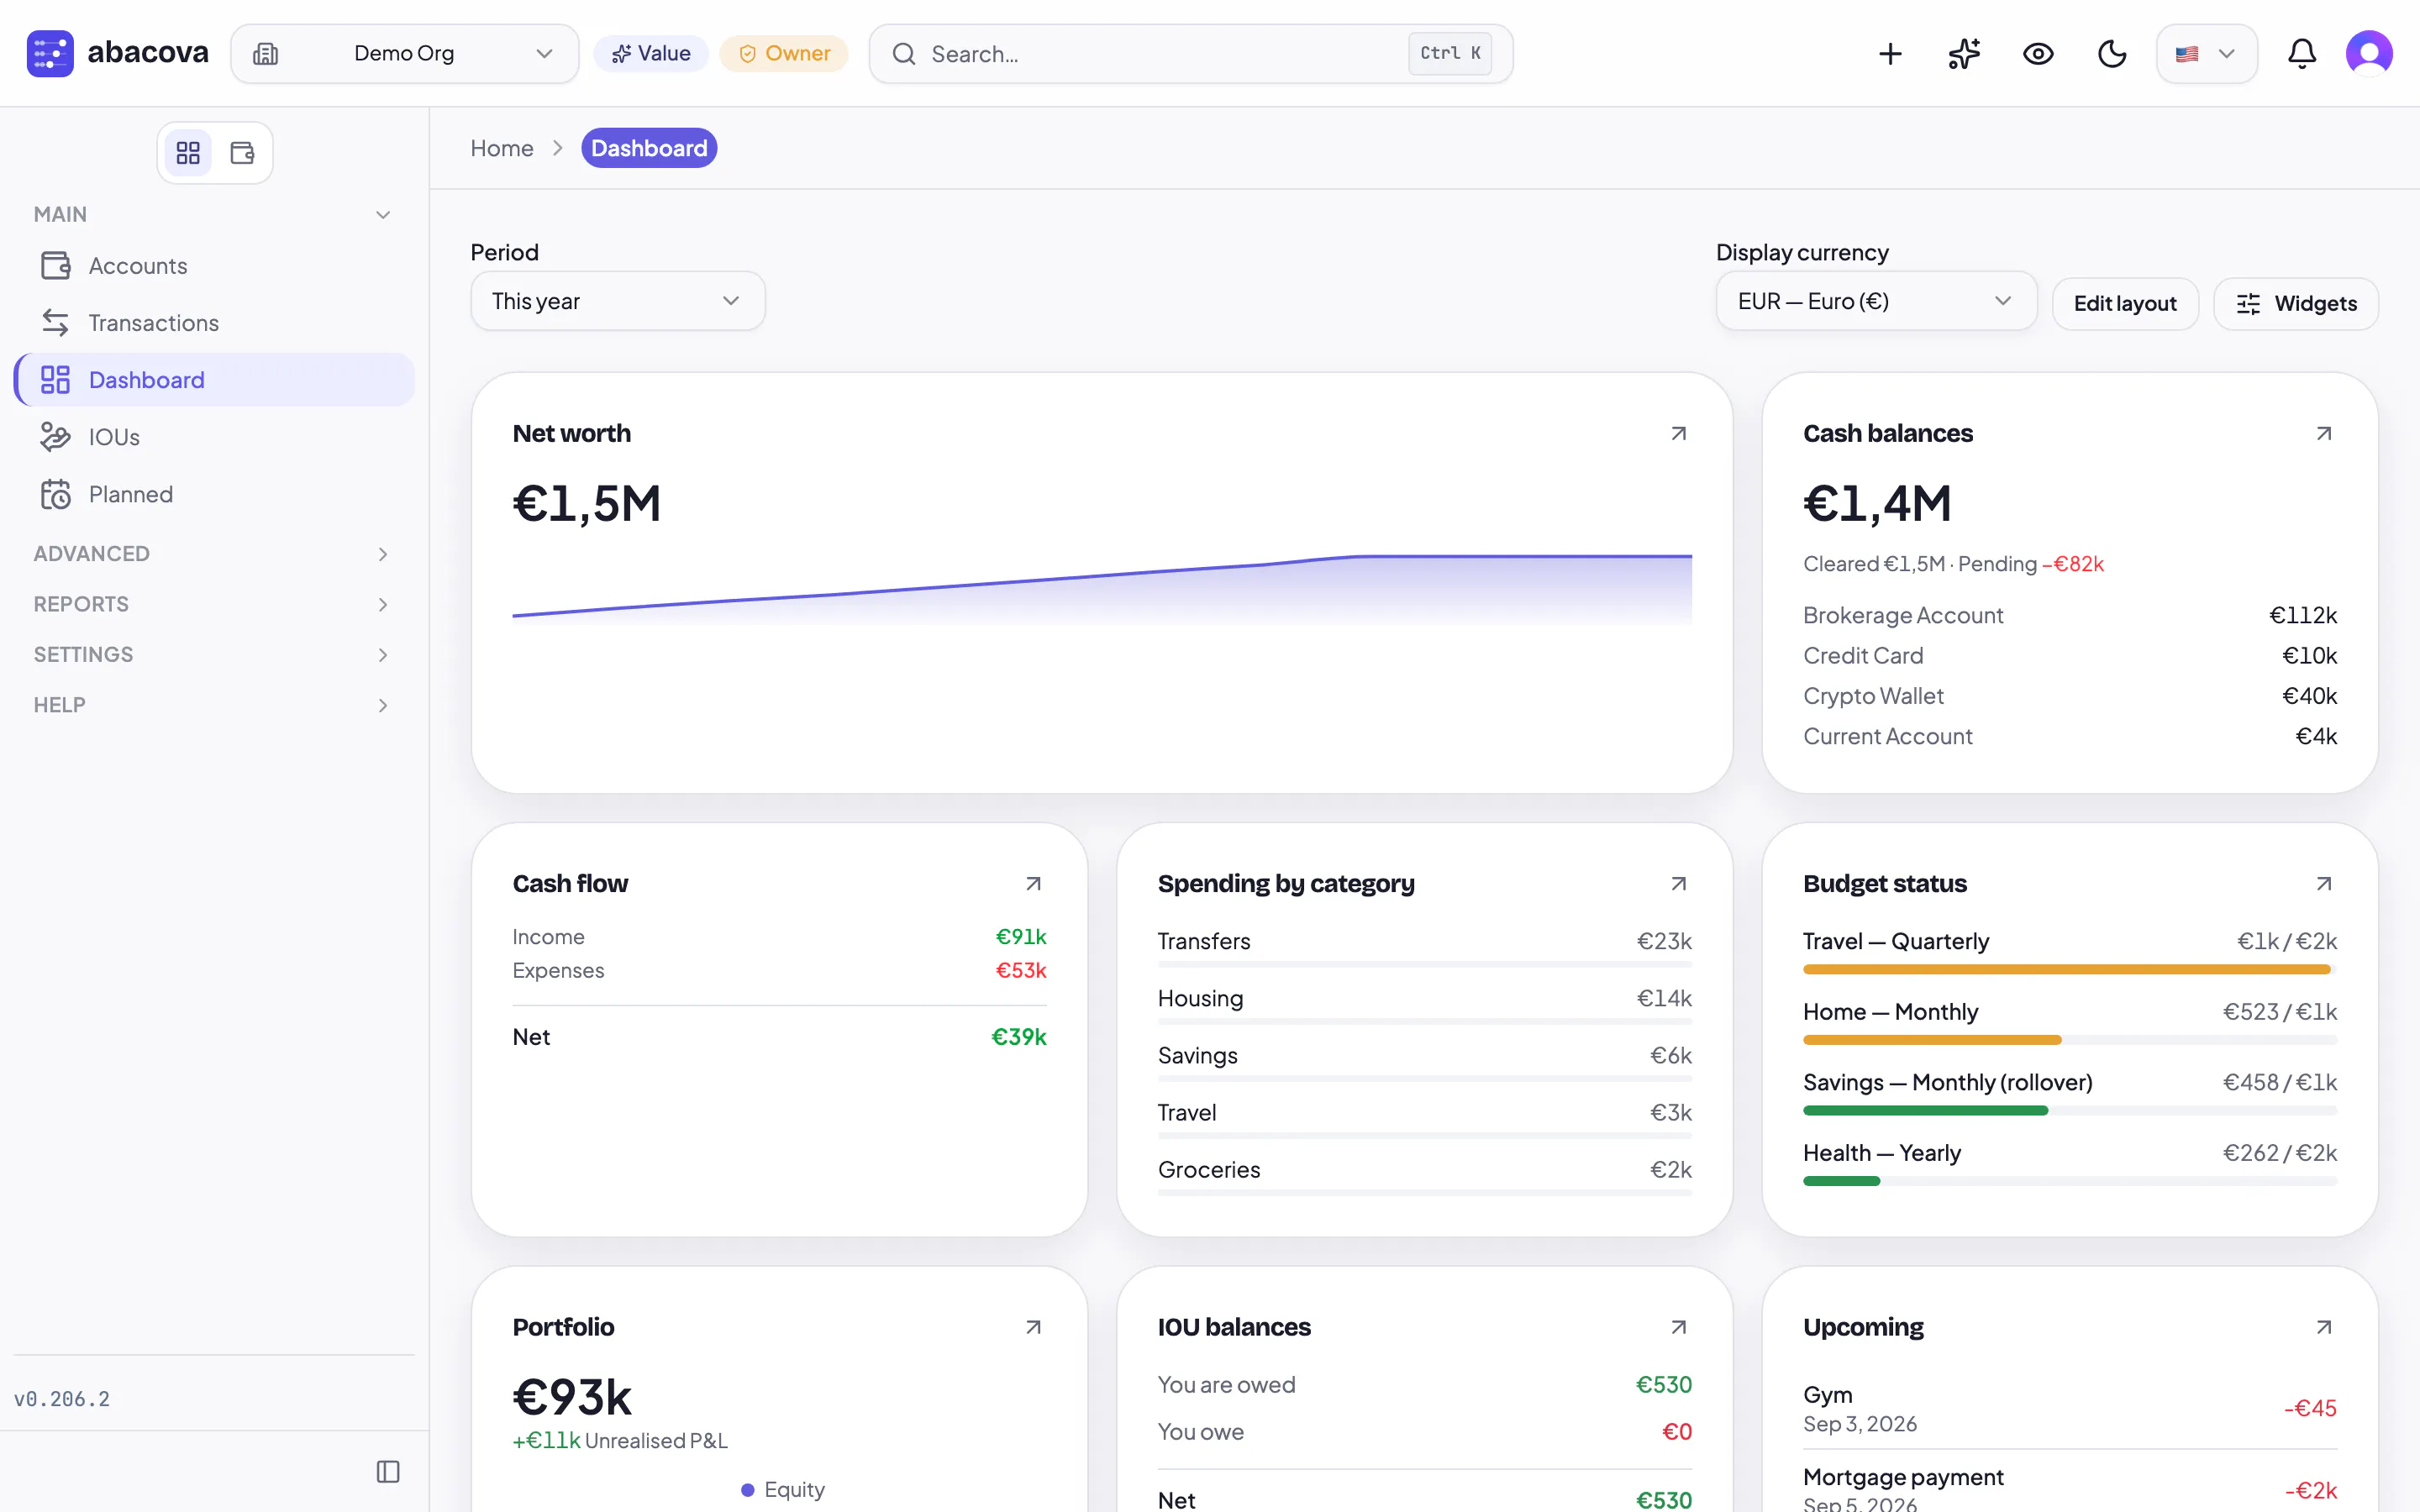Click the Owner role badge
Image resolution: width=2420 pixels, height=1512 pixels.
coord(784,54)
